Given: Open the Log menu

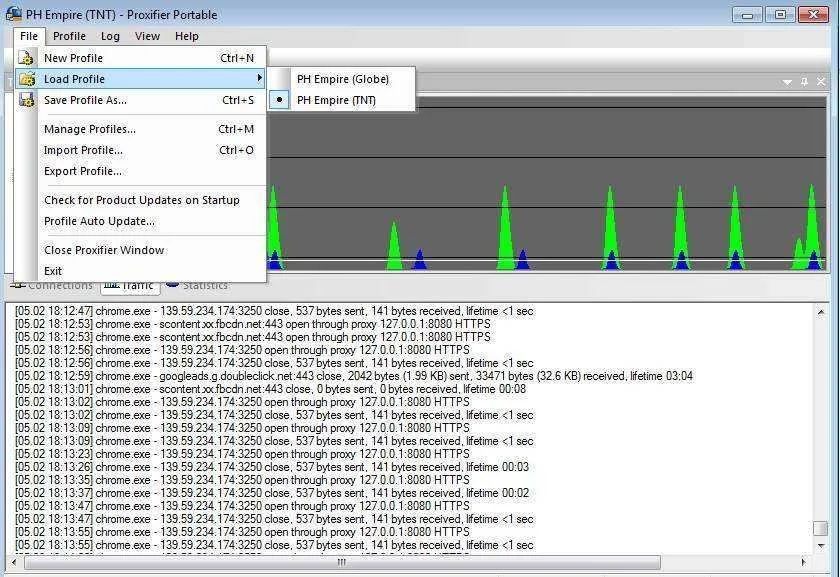Looking at the screenshot, I should pyautogui.click(x=110, y=36).
